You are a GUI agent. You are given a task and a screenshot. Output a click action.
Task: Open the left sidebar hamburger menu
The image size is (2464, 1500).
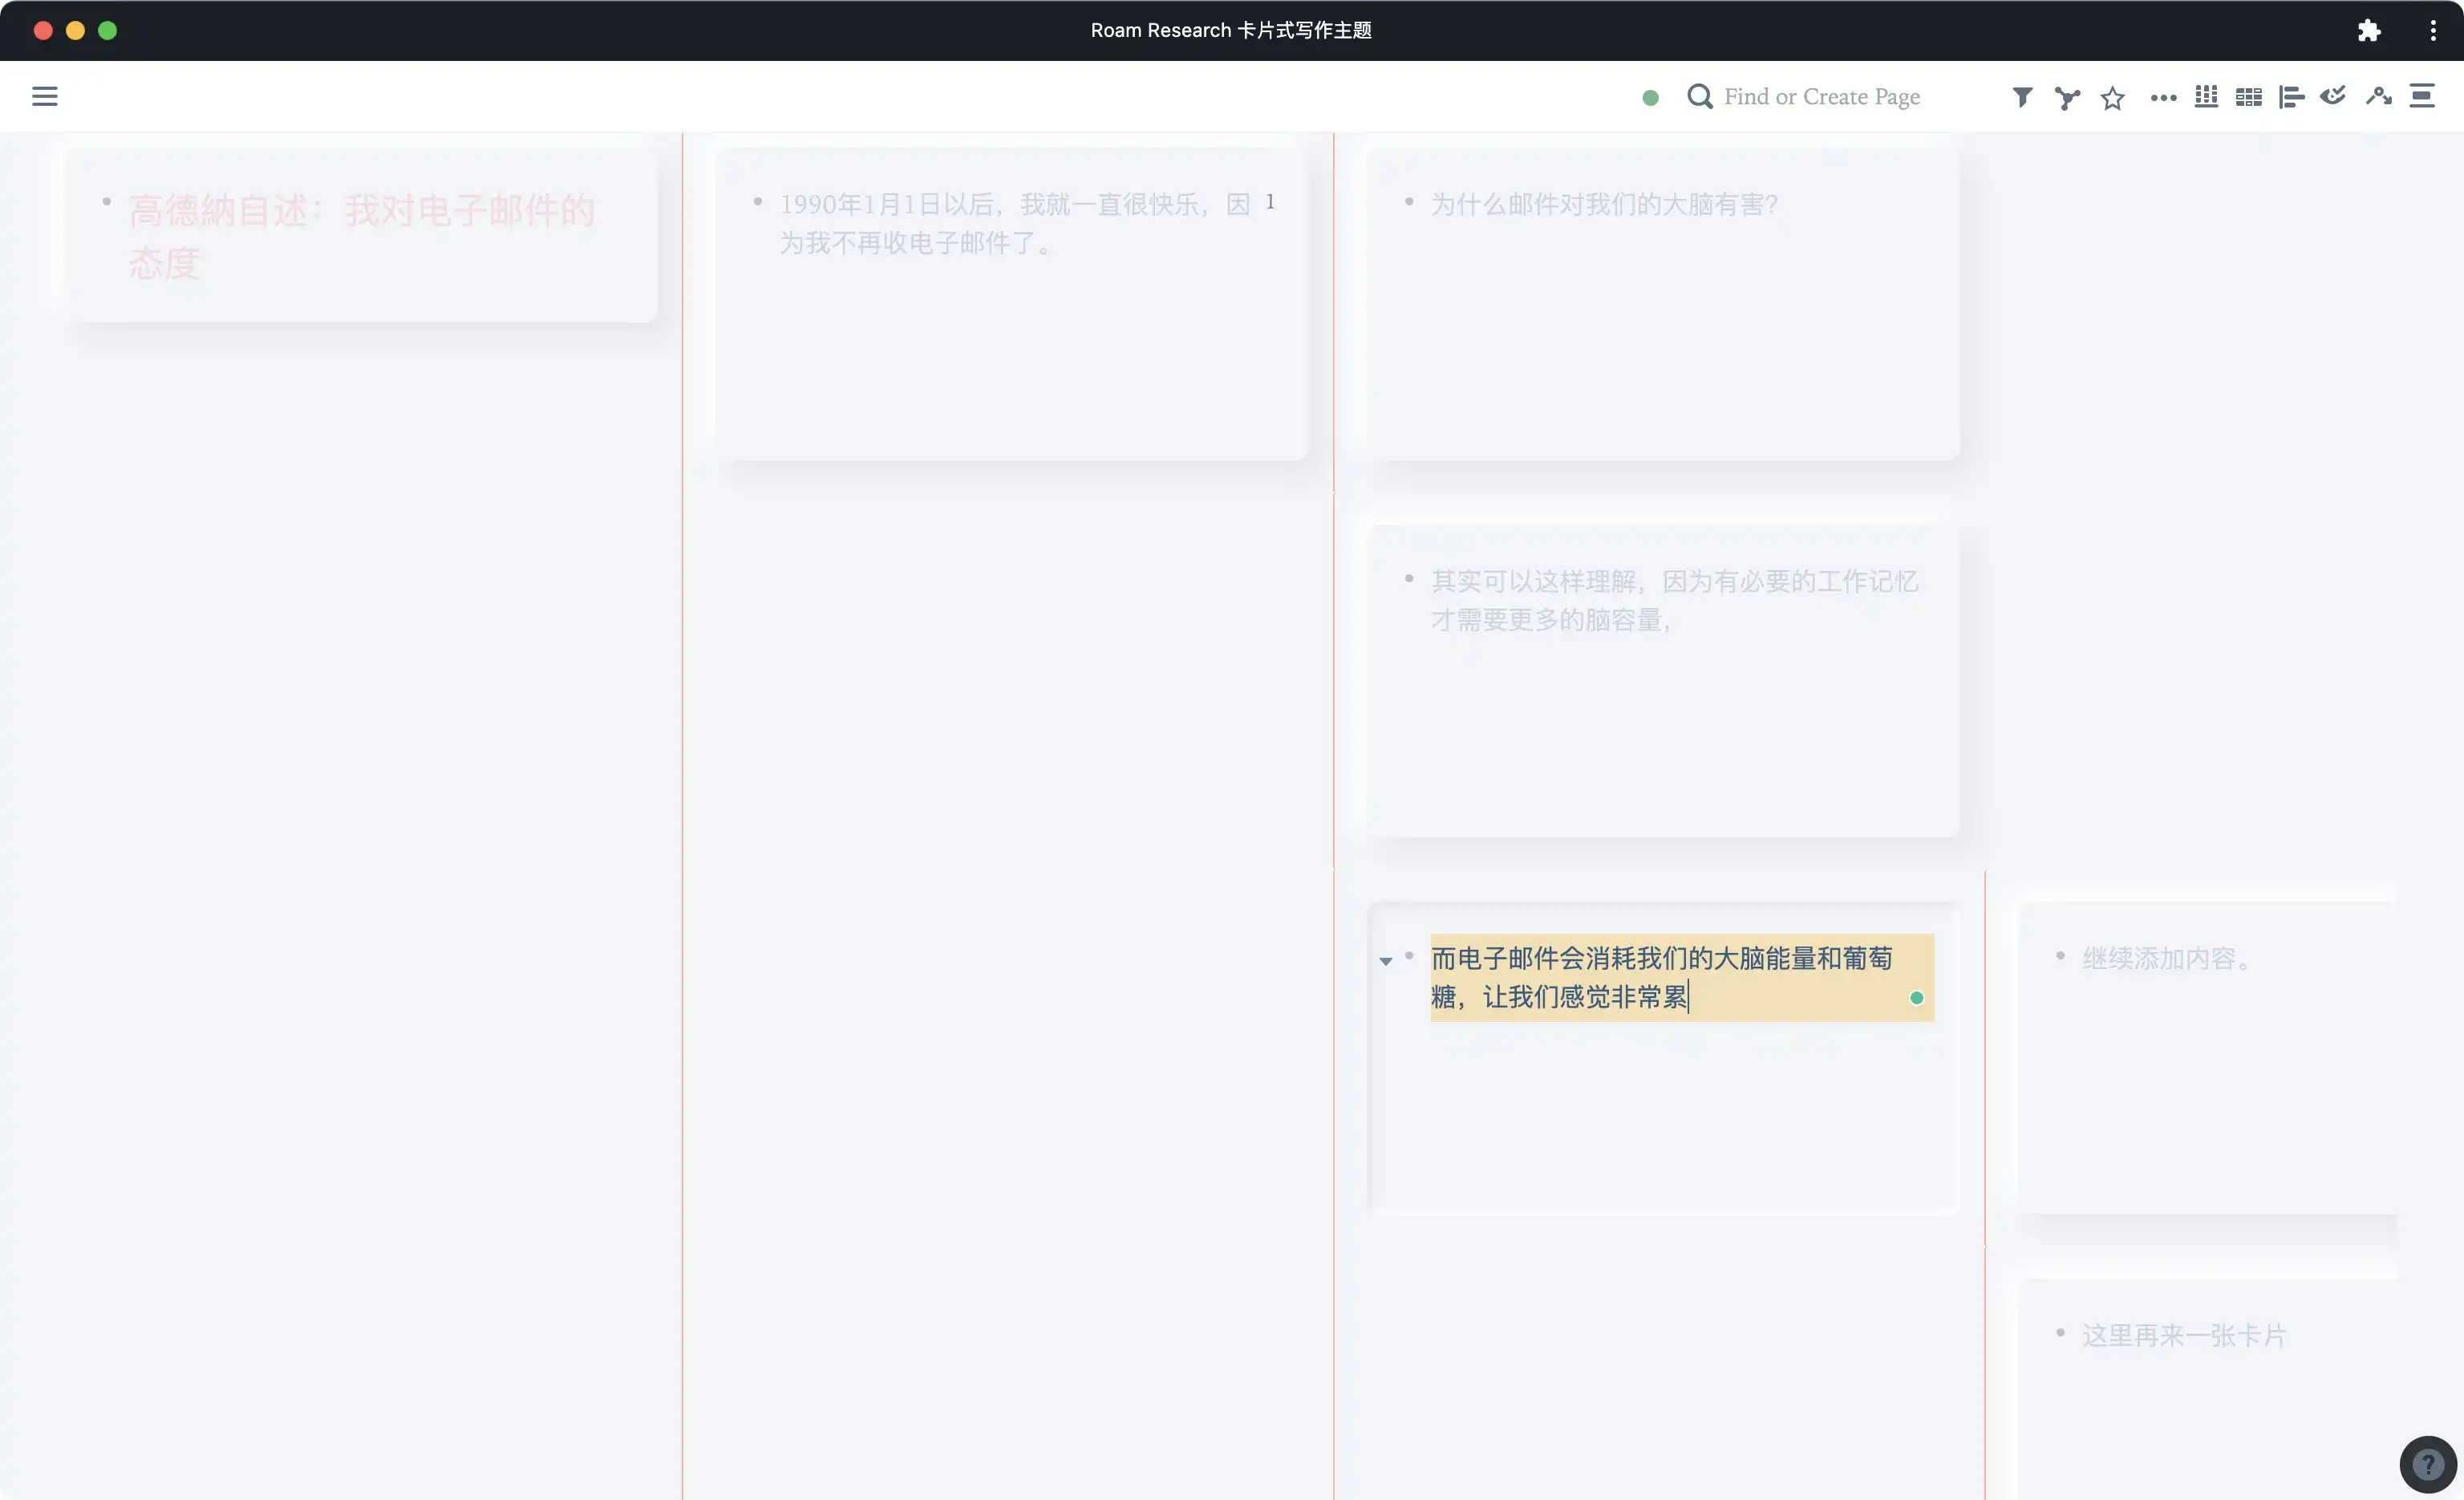(x=45, y=97)
